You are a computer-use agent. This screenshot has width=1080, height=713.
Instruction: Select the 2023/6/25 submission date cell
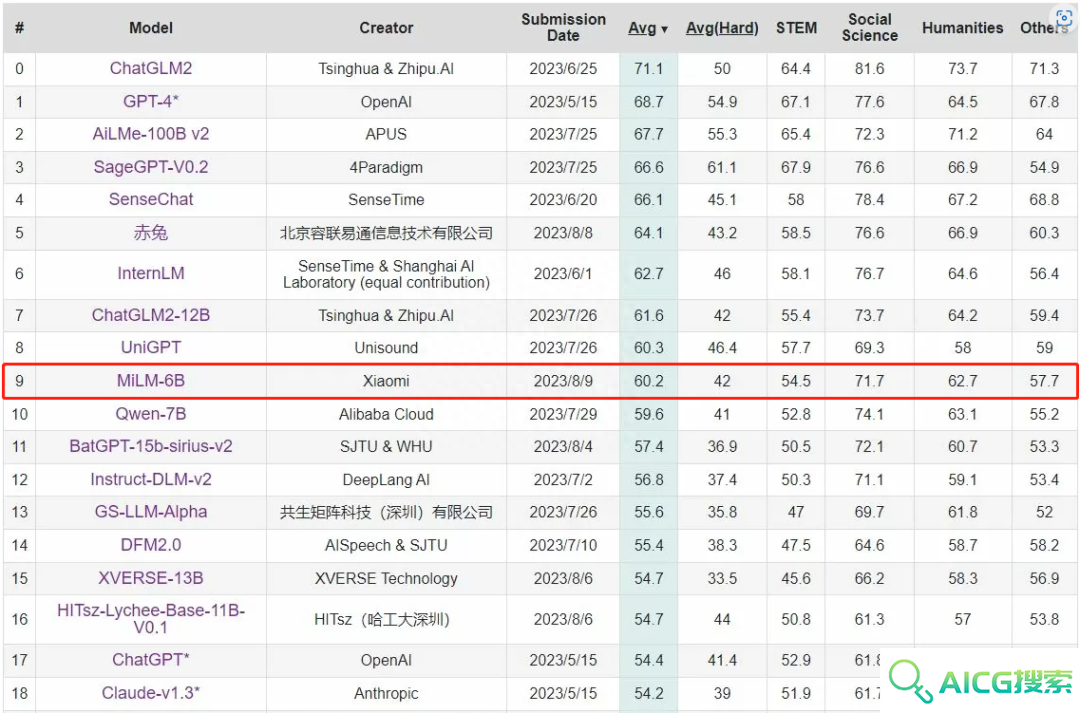click(563, 68)
